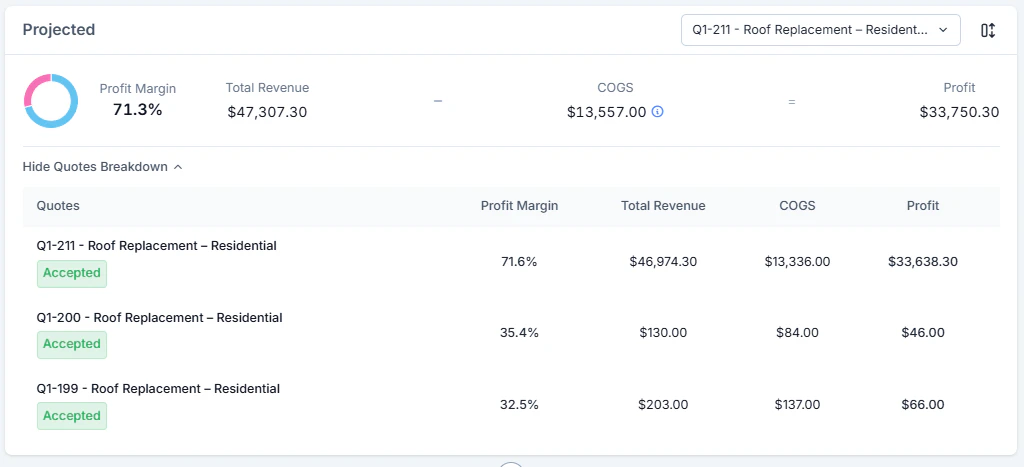Click the COGS info icon
The image size is (1024, 467).
[658, 112]
